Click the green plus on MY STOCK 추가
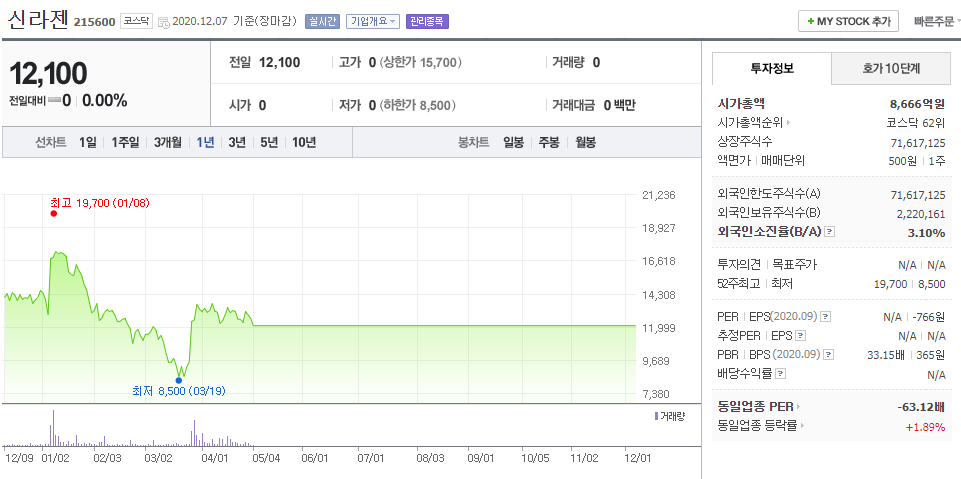Screen dimensions: 961x479 (x=811, y=21)
